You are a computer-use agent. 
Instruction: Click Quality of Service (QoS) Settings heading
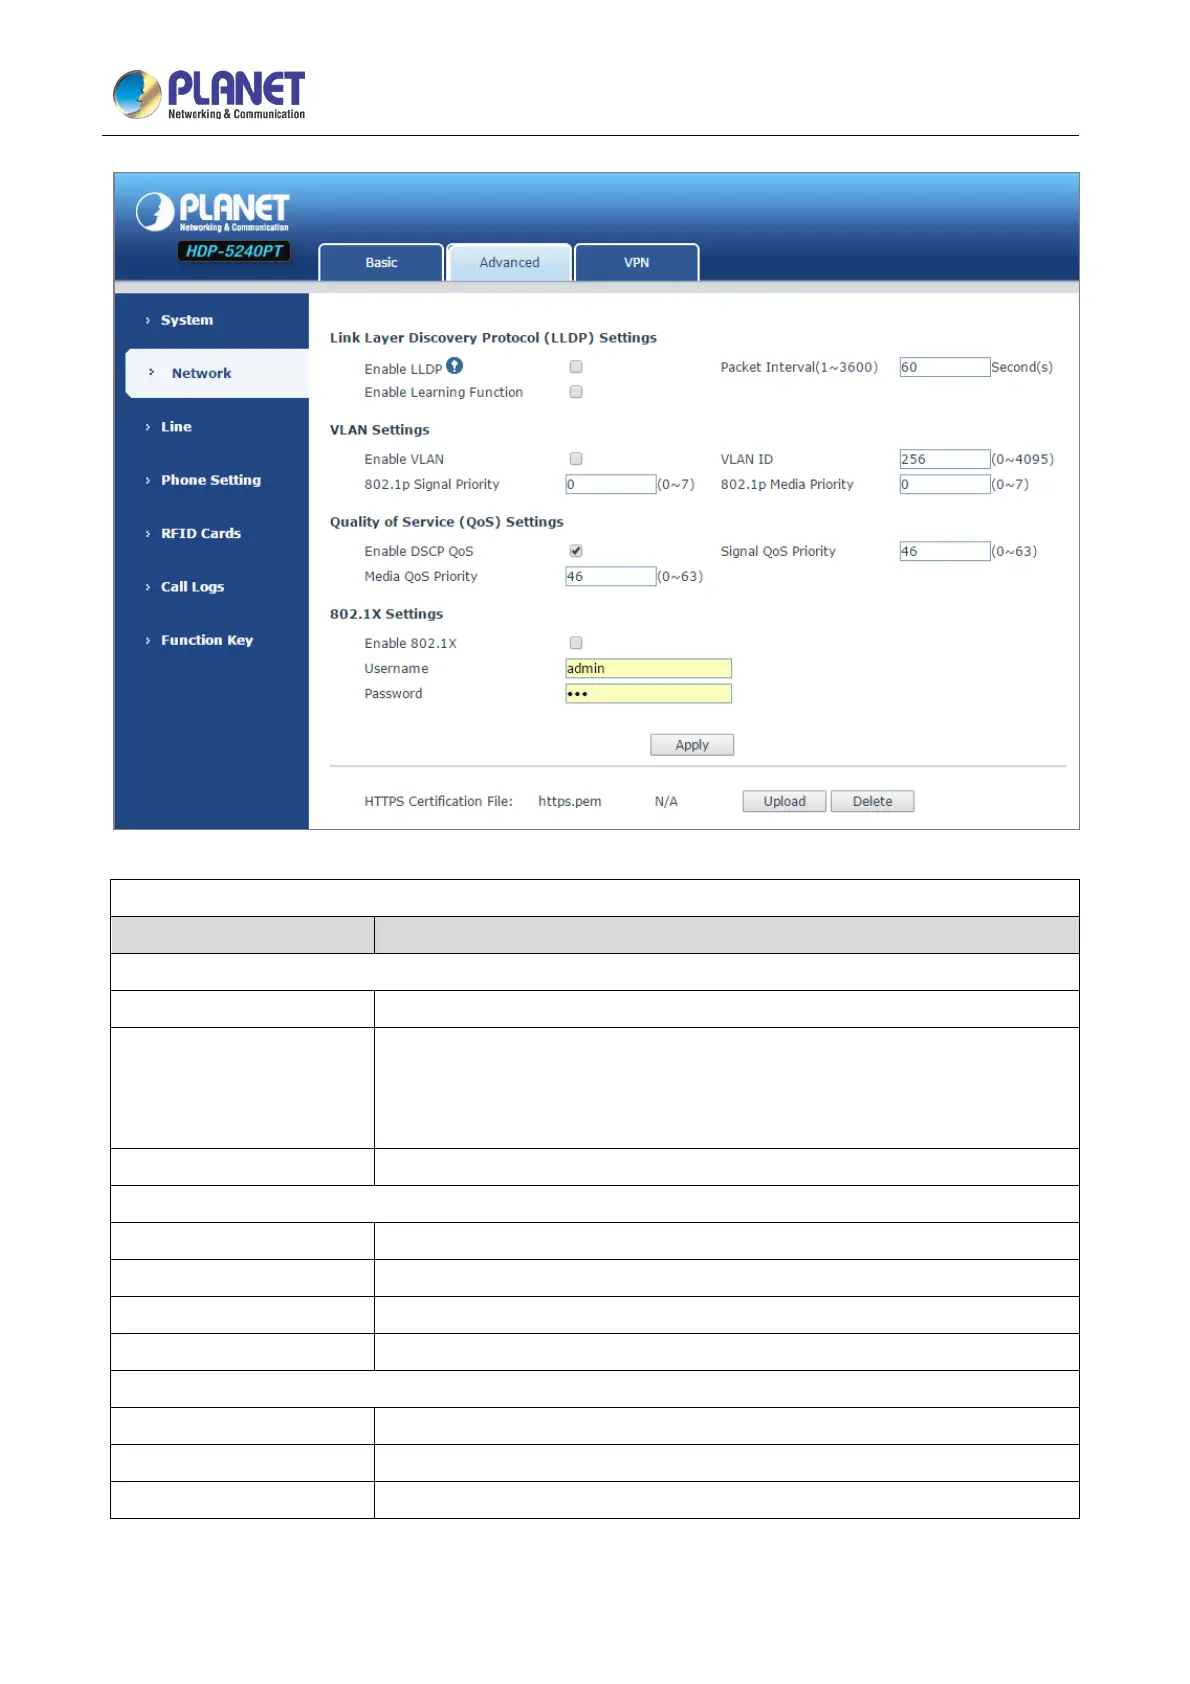coord(447,522)
